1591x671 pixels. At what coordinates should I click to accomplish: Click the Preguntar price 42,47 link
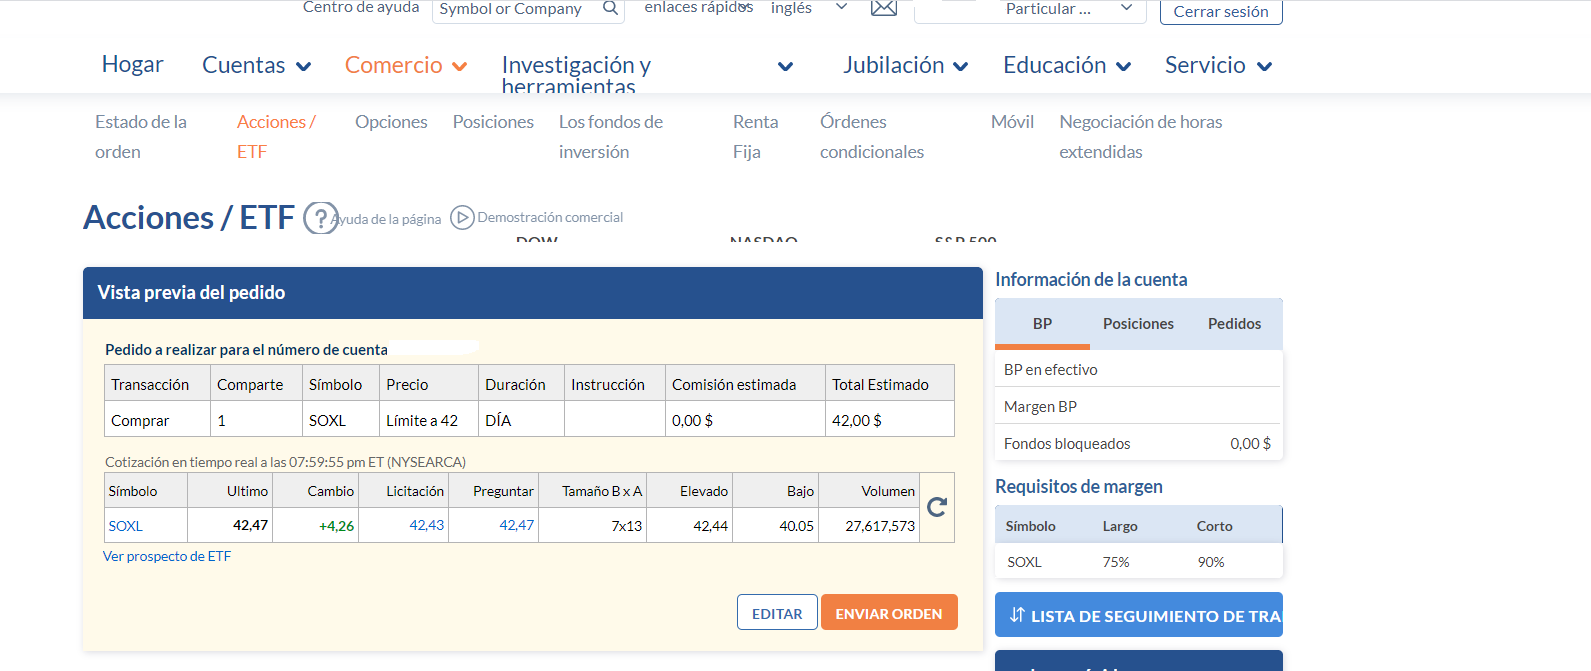point(517,525)
